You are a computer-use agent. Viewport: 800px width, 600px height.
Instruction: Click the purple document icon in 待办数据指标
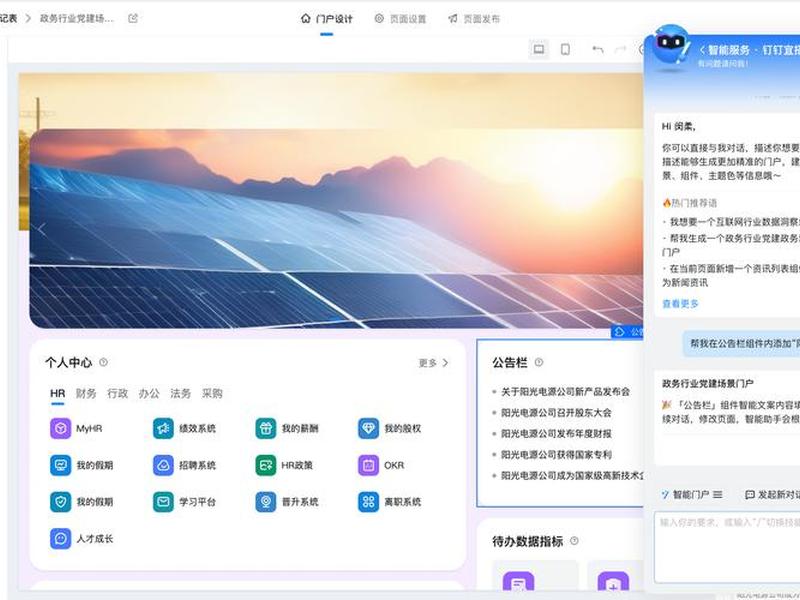[518, 583]
